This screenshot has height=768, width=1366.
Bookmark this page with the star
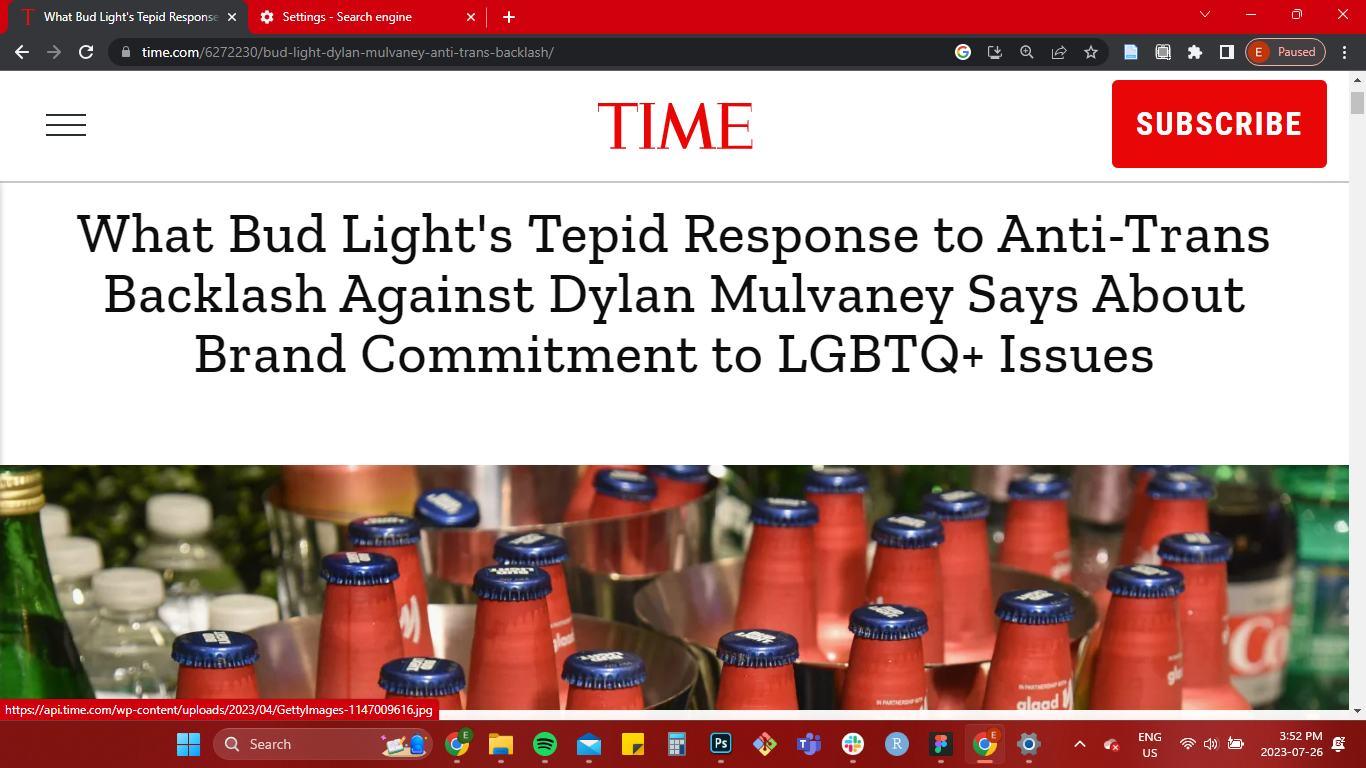tap(1091, 52)
